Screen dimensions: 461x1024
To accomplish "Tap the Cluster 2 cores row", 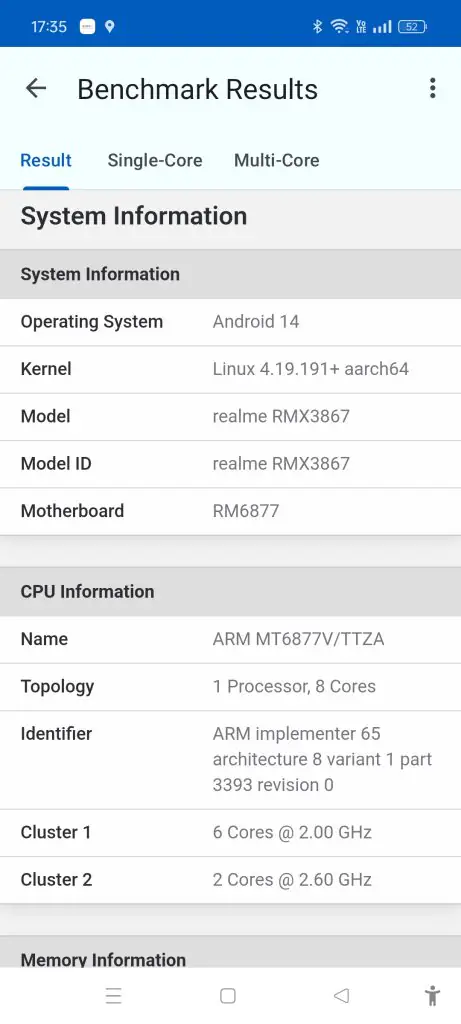I will click(230, 880).
